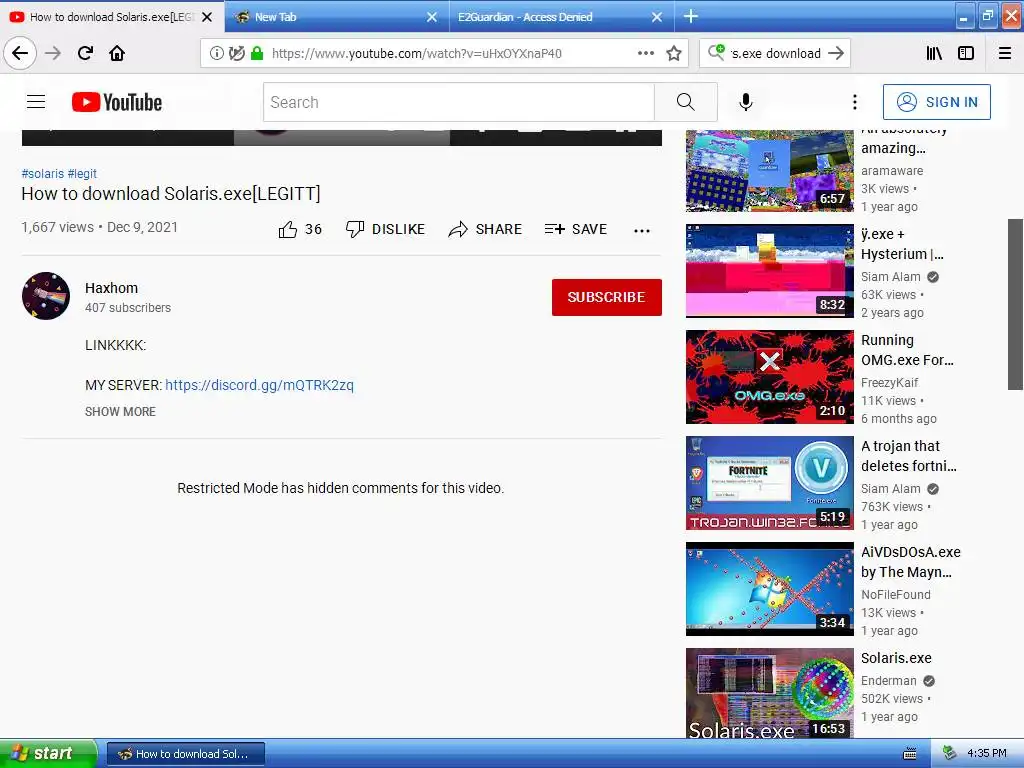Reload the current page
The image size is (1024, 768).
pyautogui.click(x=85, y=53)
